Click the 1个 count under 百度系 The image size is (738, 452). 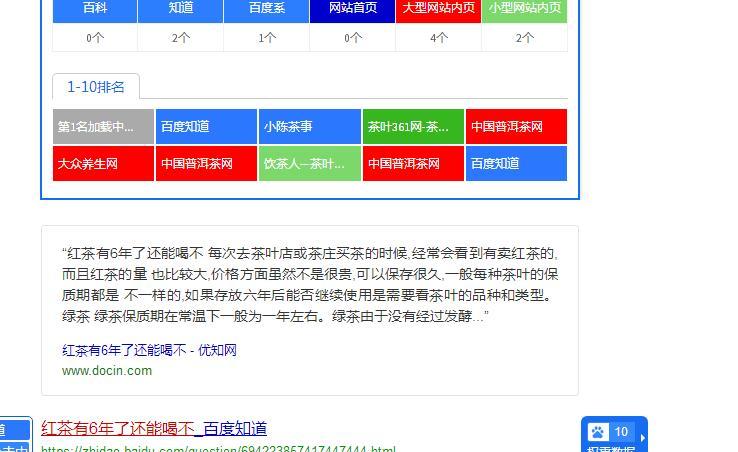[x=267, y=38]
